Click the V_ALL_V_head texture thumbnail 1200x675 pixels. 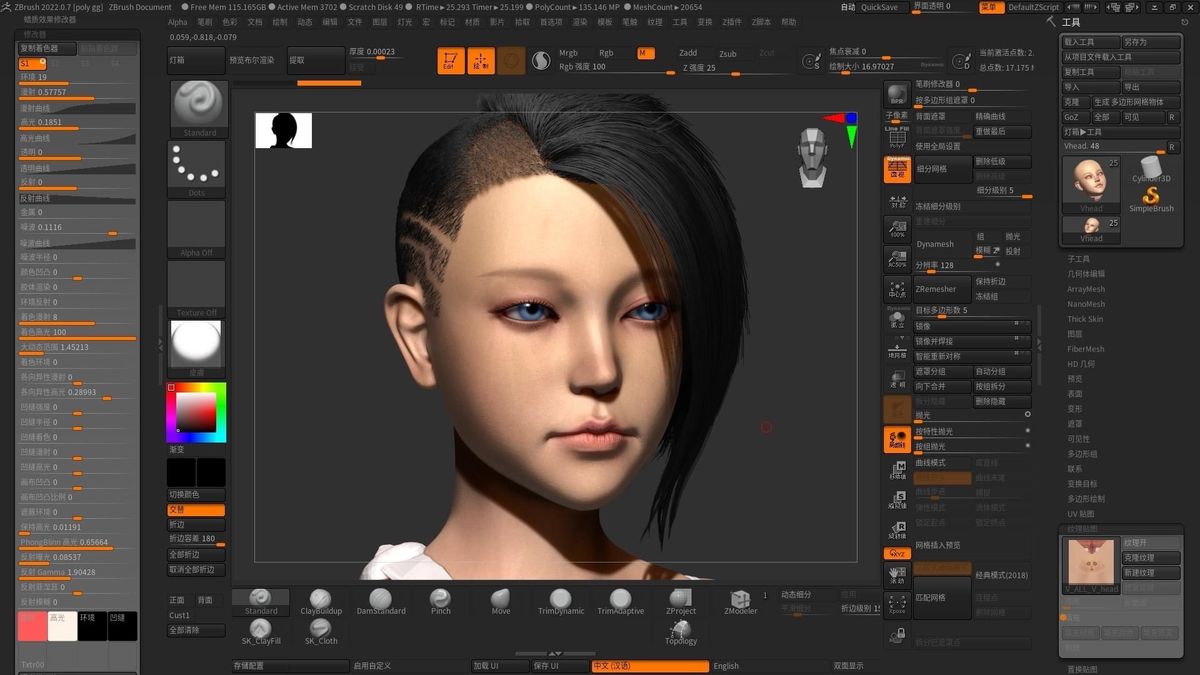click(x=1091, y=566)
